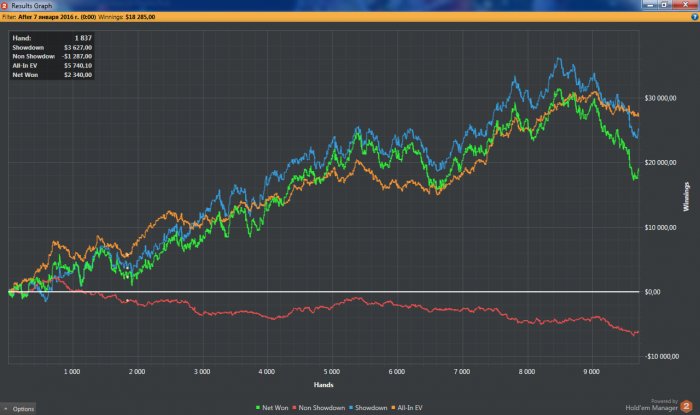This screenshot has width=700, height=415.
Task: Toggle the Non Showdown series via legend label
Action: [323, 407]
